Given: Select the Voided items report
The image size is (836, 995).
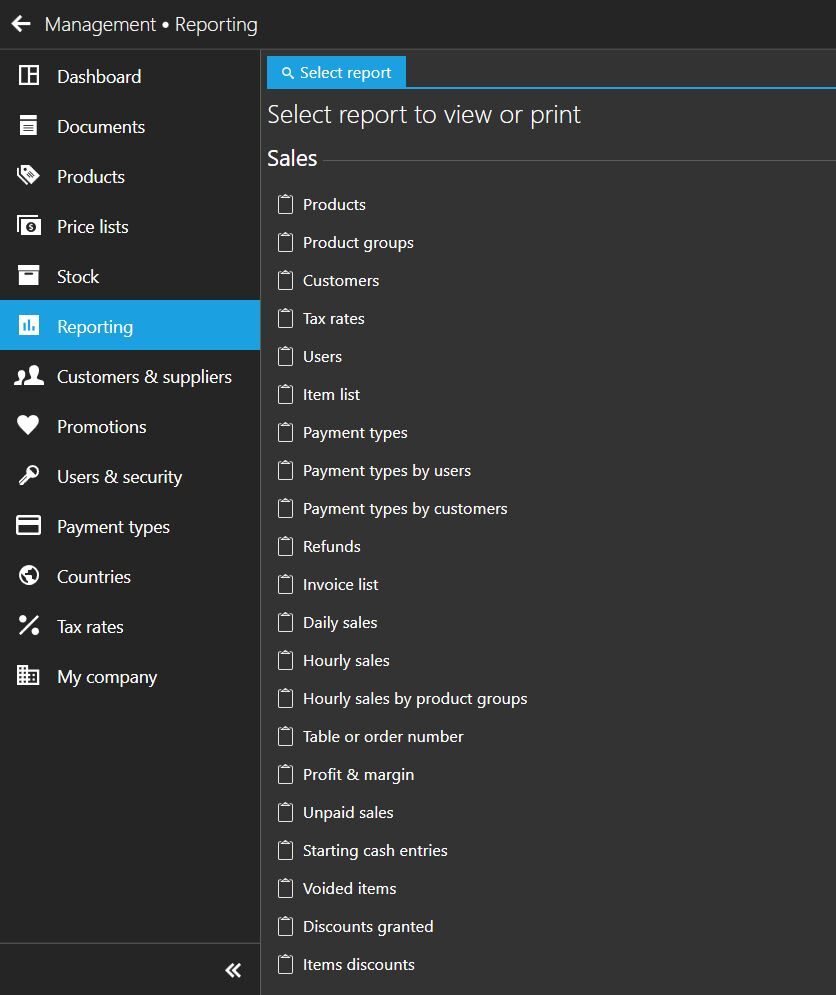Looking at the screenshot, I should 349,889.
